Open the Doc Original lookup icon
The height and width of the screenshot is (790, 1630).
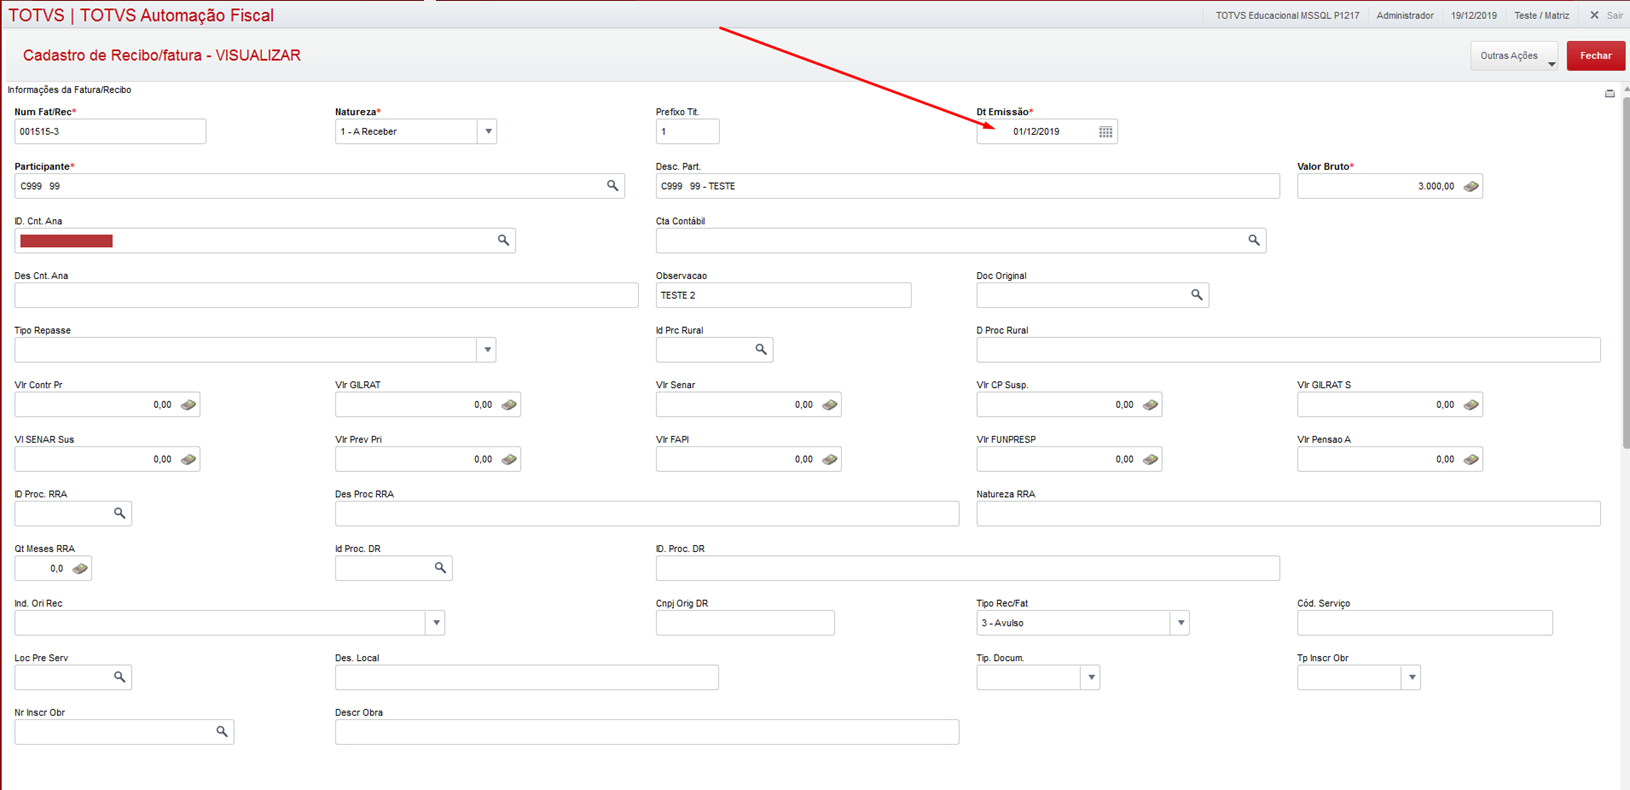(x=1197, y=295)
